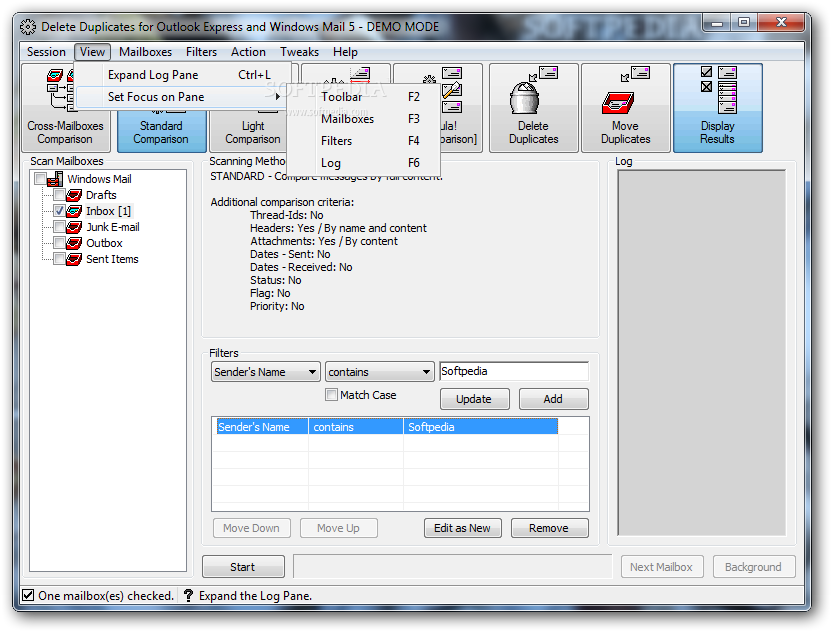Check the Drafts mailbox checkbox
This screenshot has height=632, width=832.
(x=59, y=195)
